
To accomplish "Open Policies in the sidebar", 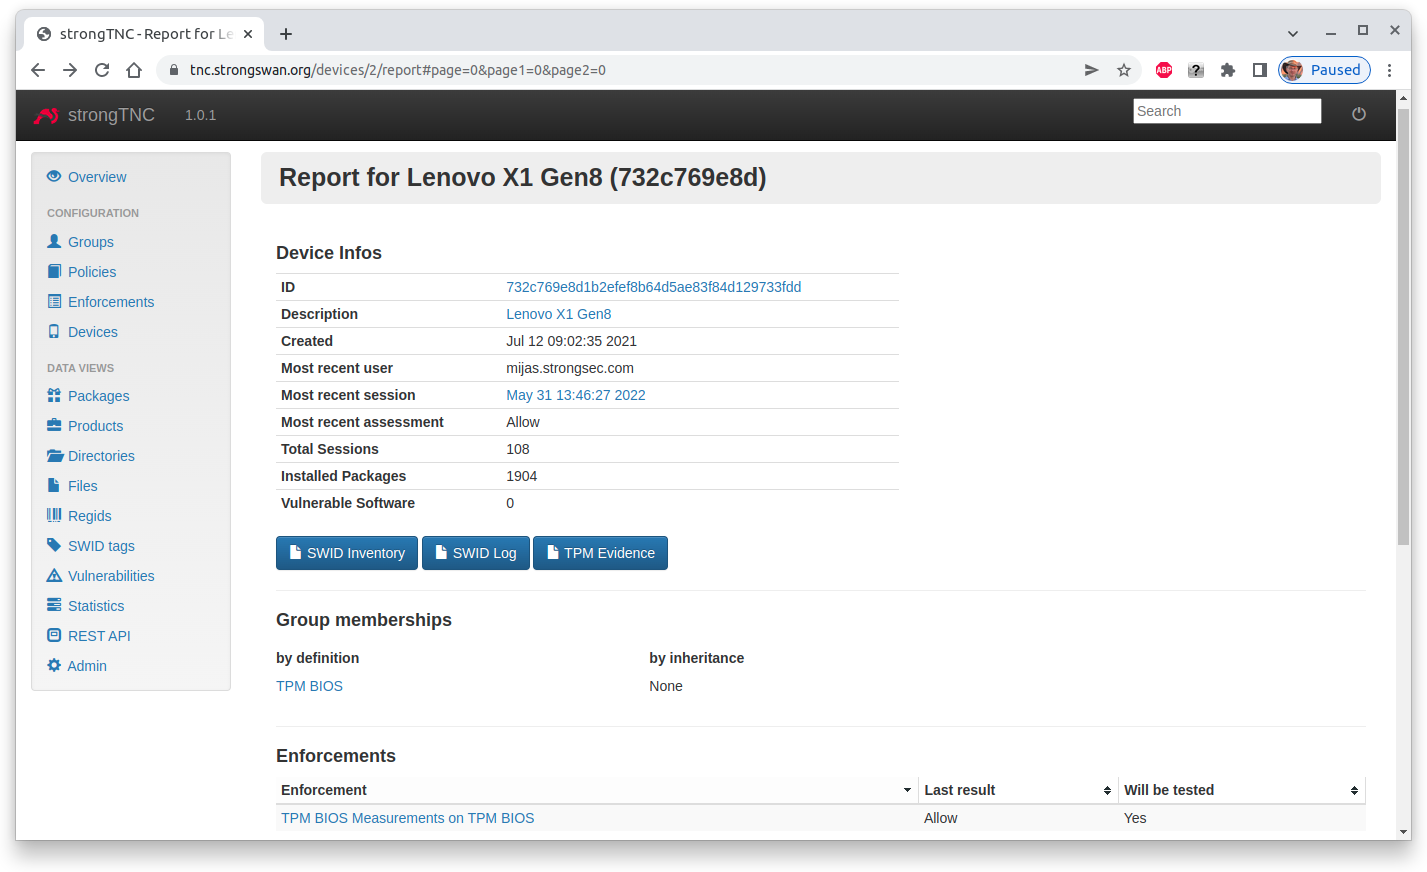I will point(92,272).
